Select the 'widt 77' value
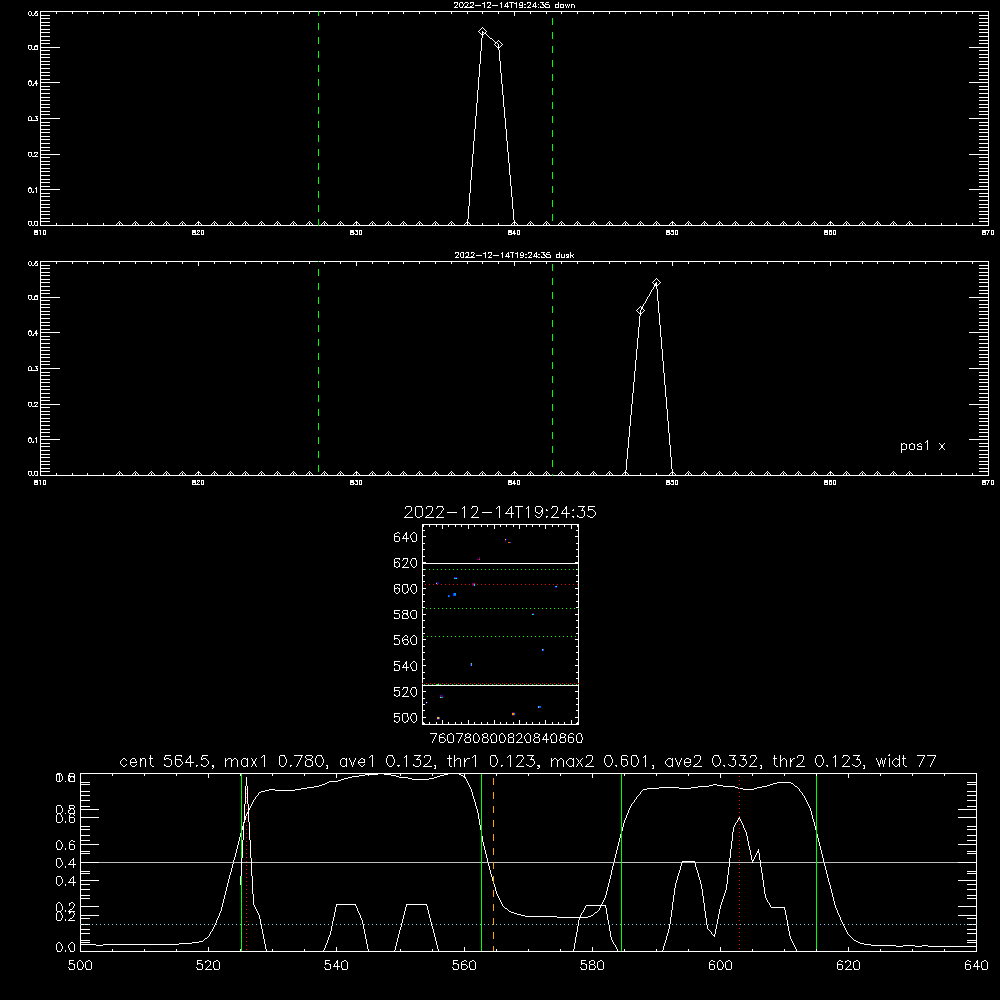Screen dimensions: 1000x1000 906,761
